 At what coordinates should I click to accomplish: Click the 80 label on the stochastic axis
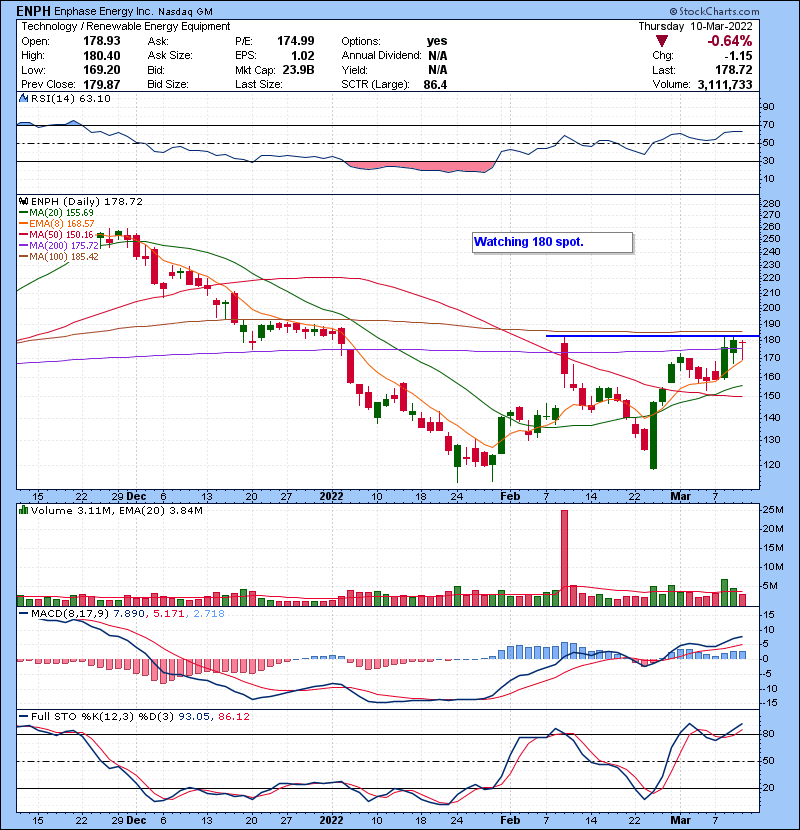coord(768,734)
